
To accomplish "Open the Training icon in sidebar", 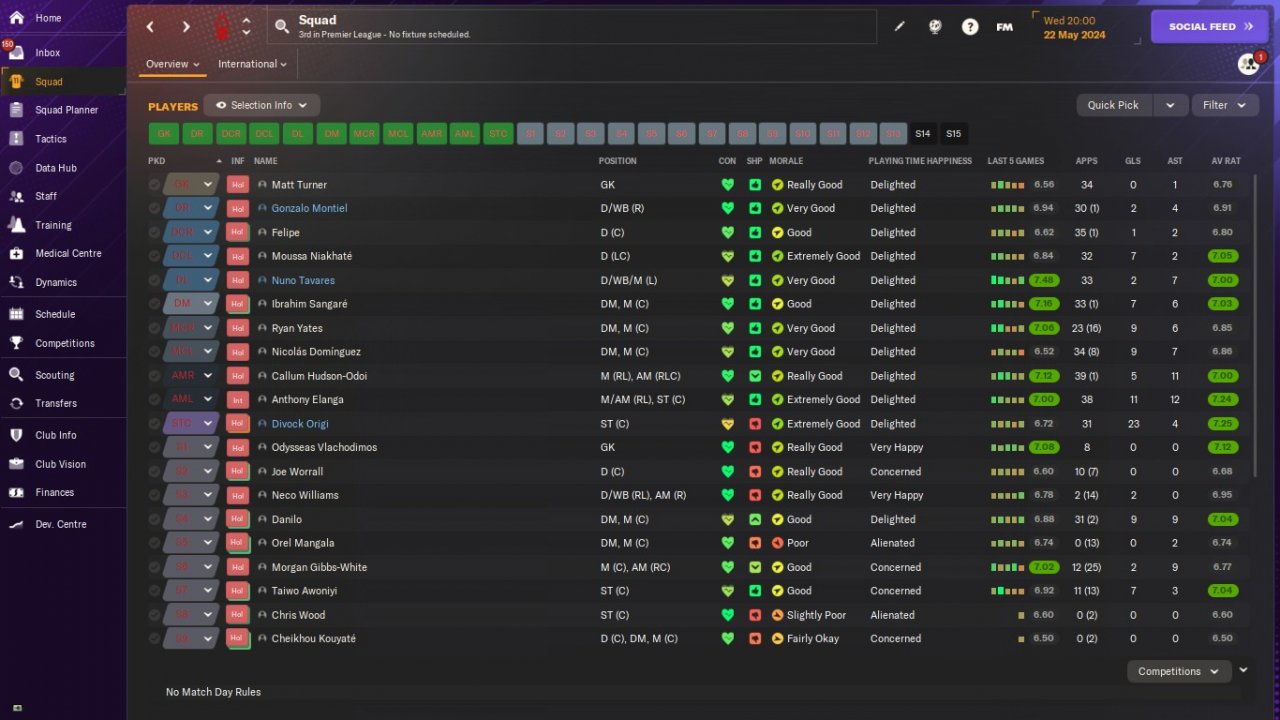I will [16, 225].
